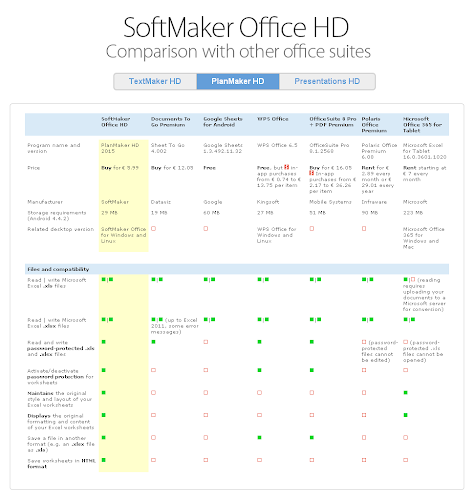Switch to the TextMaker HD tab
This screenshot has width=474, height=500.
click(155, 81)
